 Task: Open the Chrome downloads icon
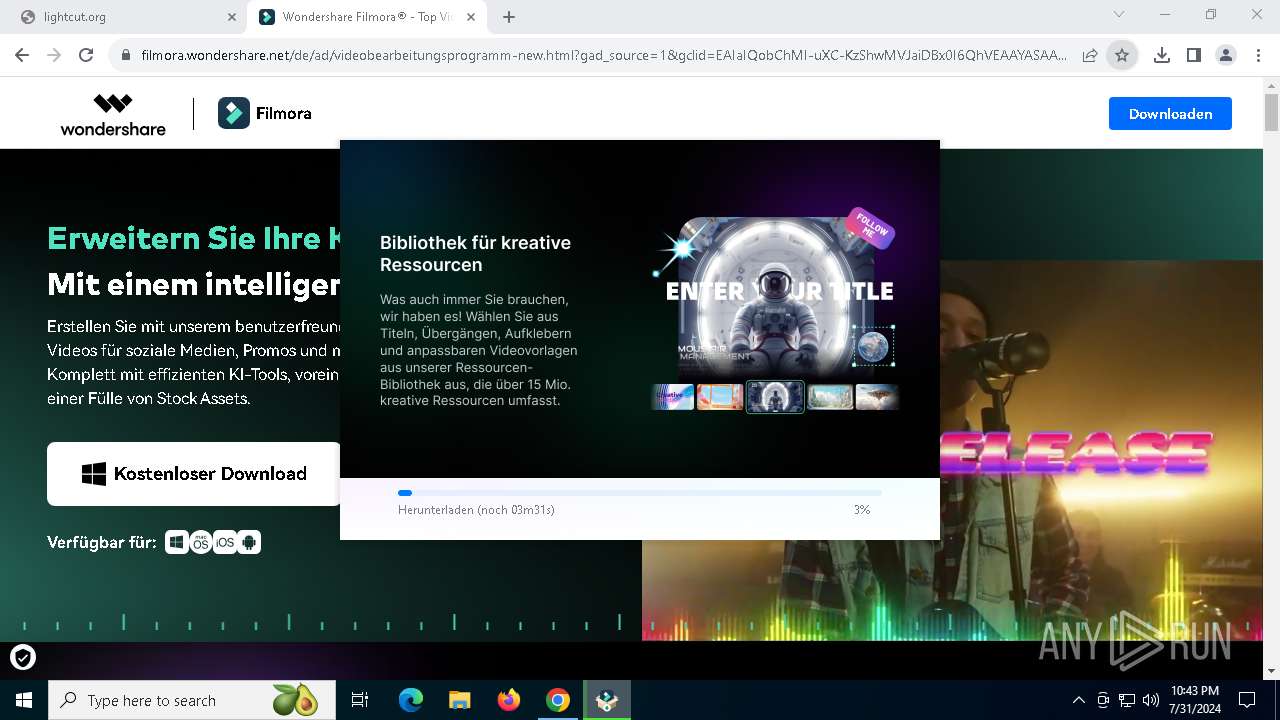1162,56
